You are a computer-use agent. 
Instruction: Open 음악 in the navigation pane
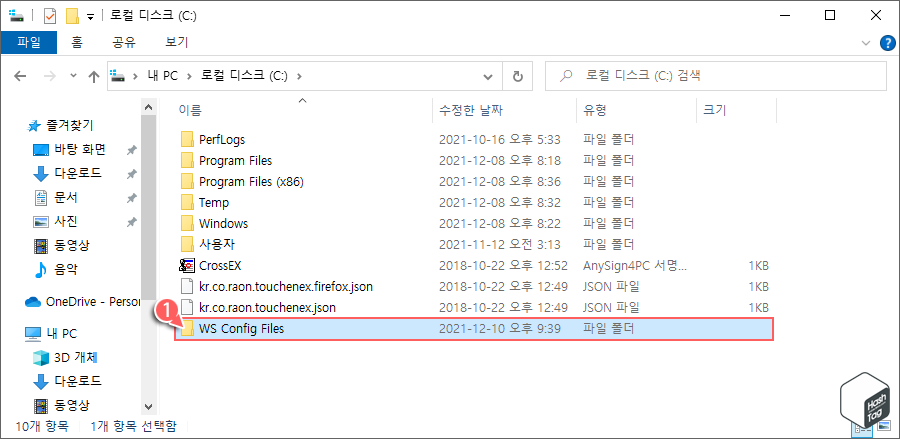[65, 269]
